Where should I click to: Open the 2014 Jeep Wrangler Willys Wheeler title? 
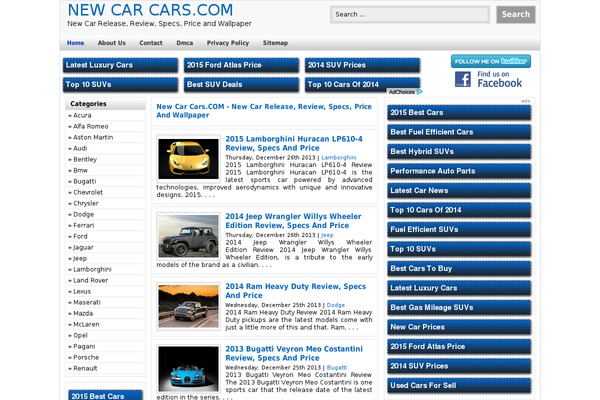pyautogui.click(x=293, y=221)
